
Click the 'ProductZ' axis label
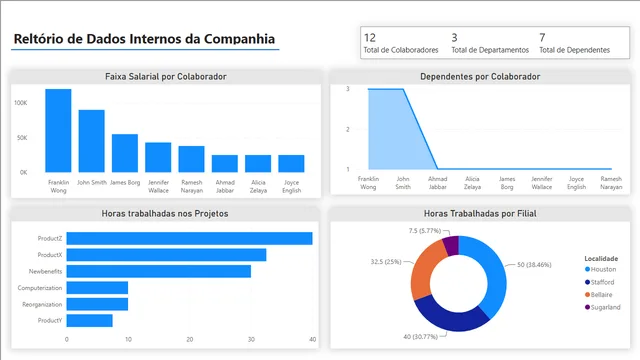(x=50, y=238)
